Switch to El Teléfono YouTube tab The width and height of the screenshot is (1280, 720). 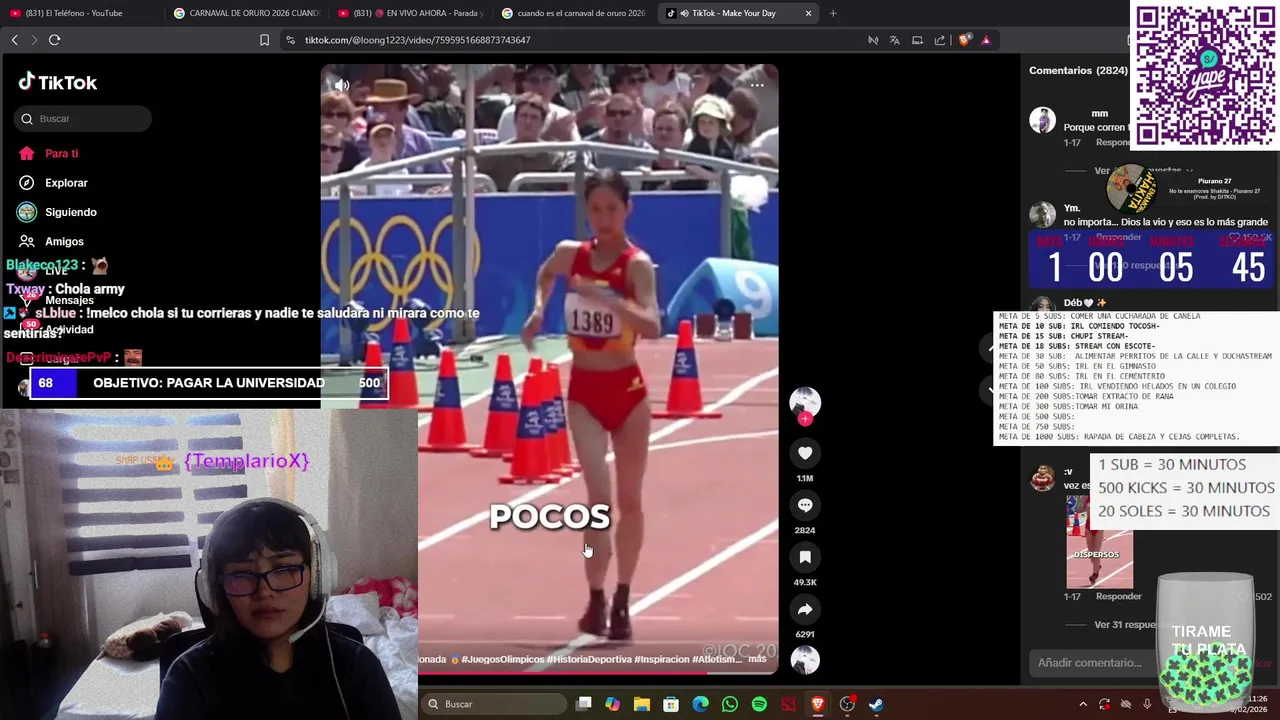point(80,13)
